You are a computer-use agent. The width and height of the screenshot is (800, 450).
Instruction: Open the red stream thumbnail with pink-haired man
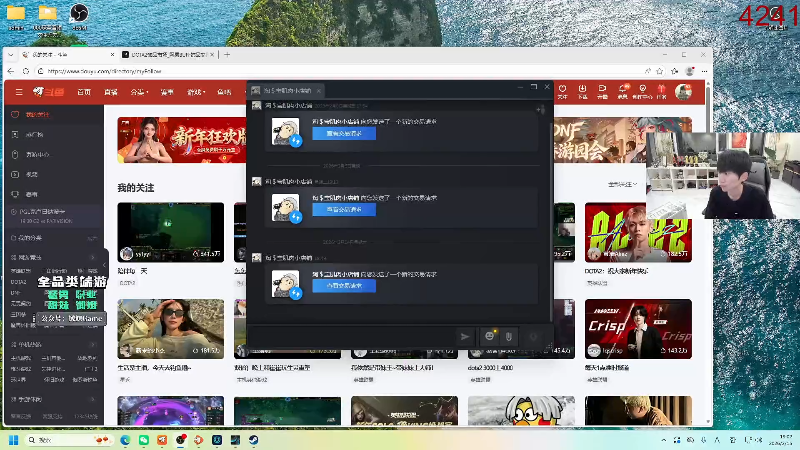(638, 232)
